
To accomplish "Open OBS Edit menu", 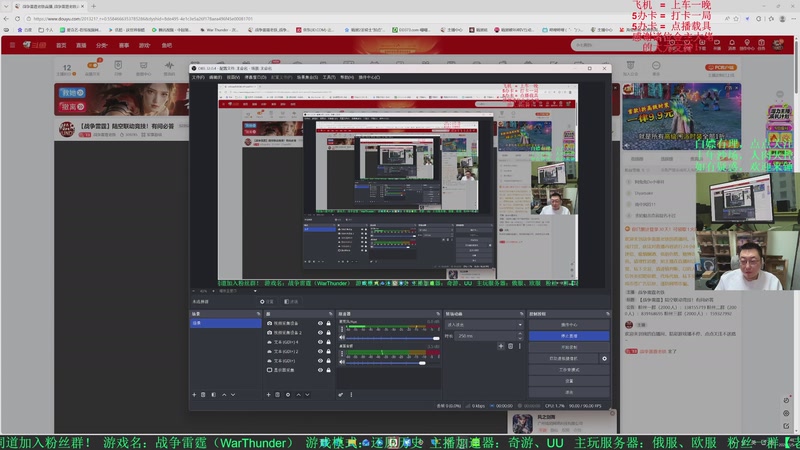I will 215,78.
